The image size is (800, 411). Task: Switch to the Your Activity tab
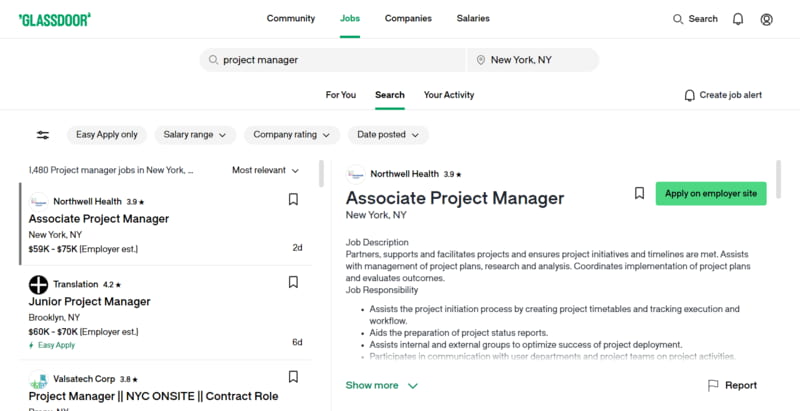click(x=449, y=95)
